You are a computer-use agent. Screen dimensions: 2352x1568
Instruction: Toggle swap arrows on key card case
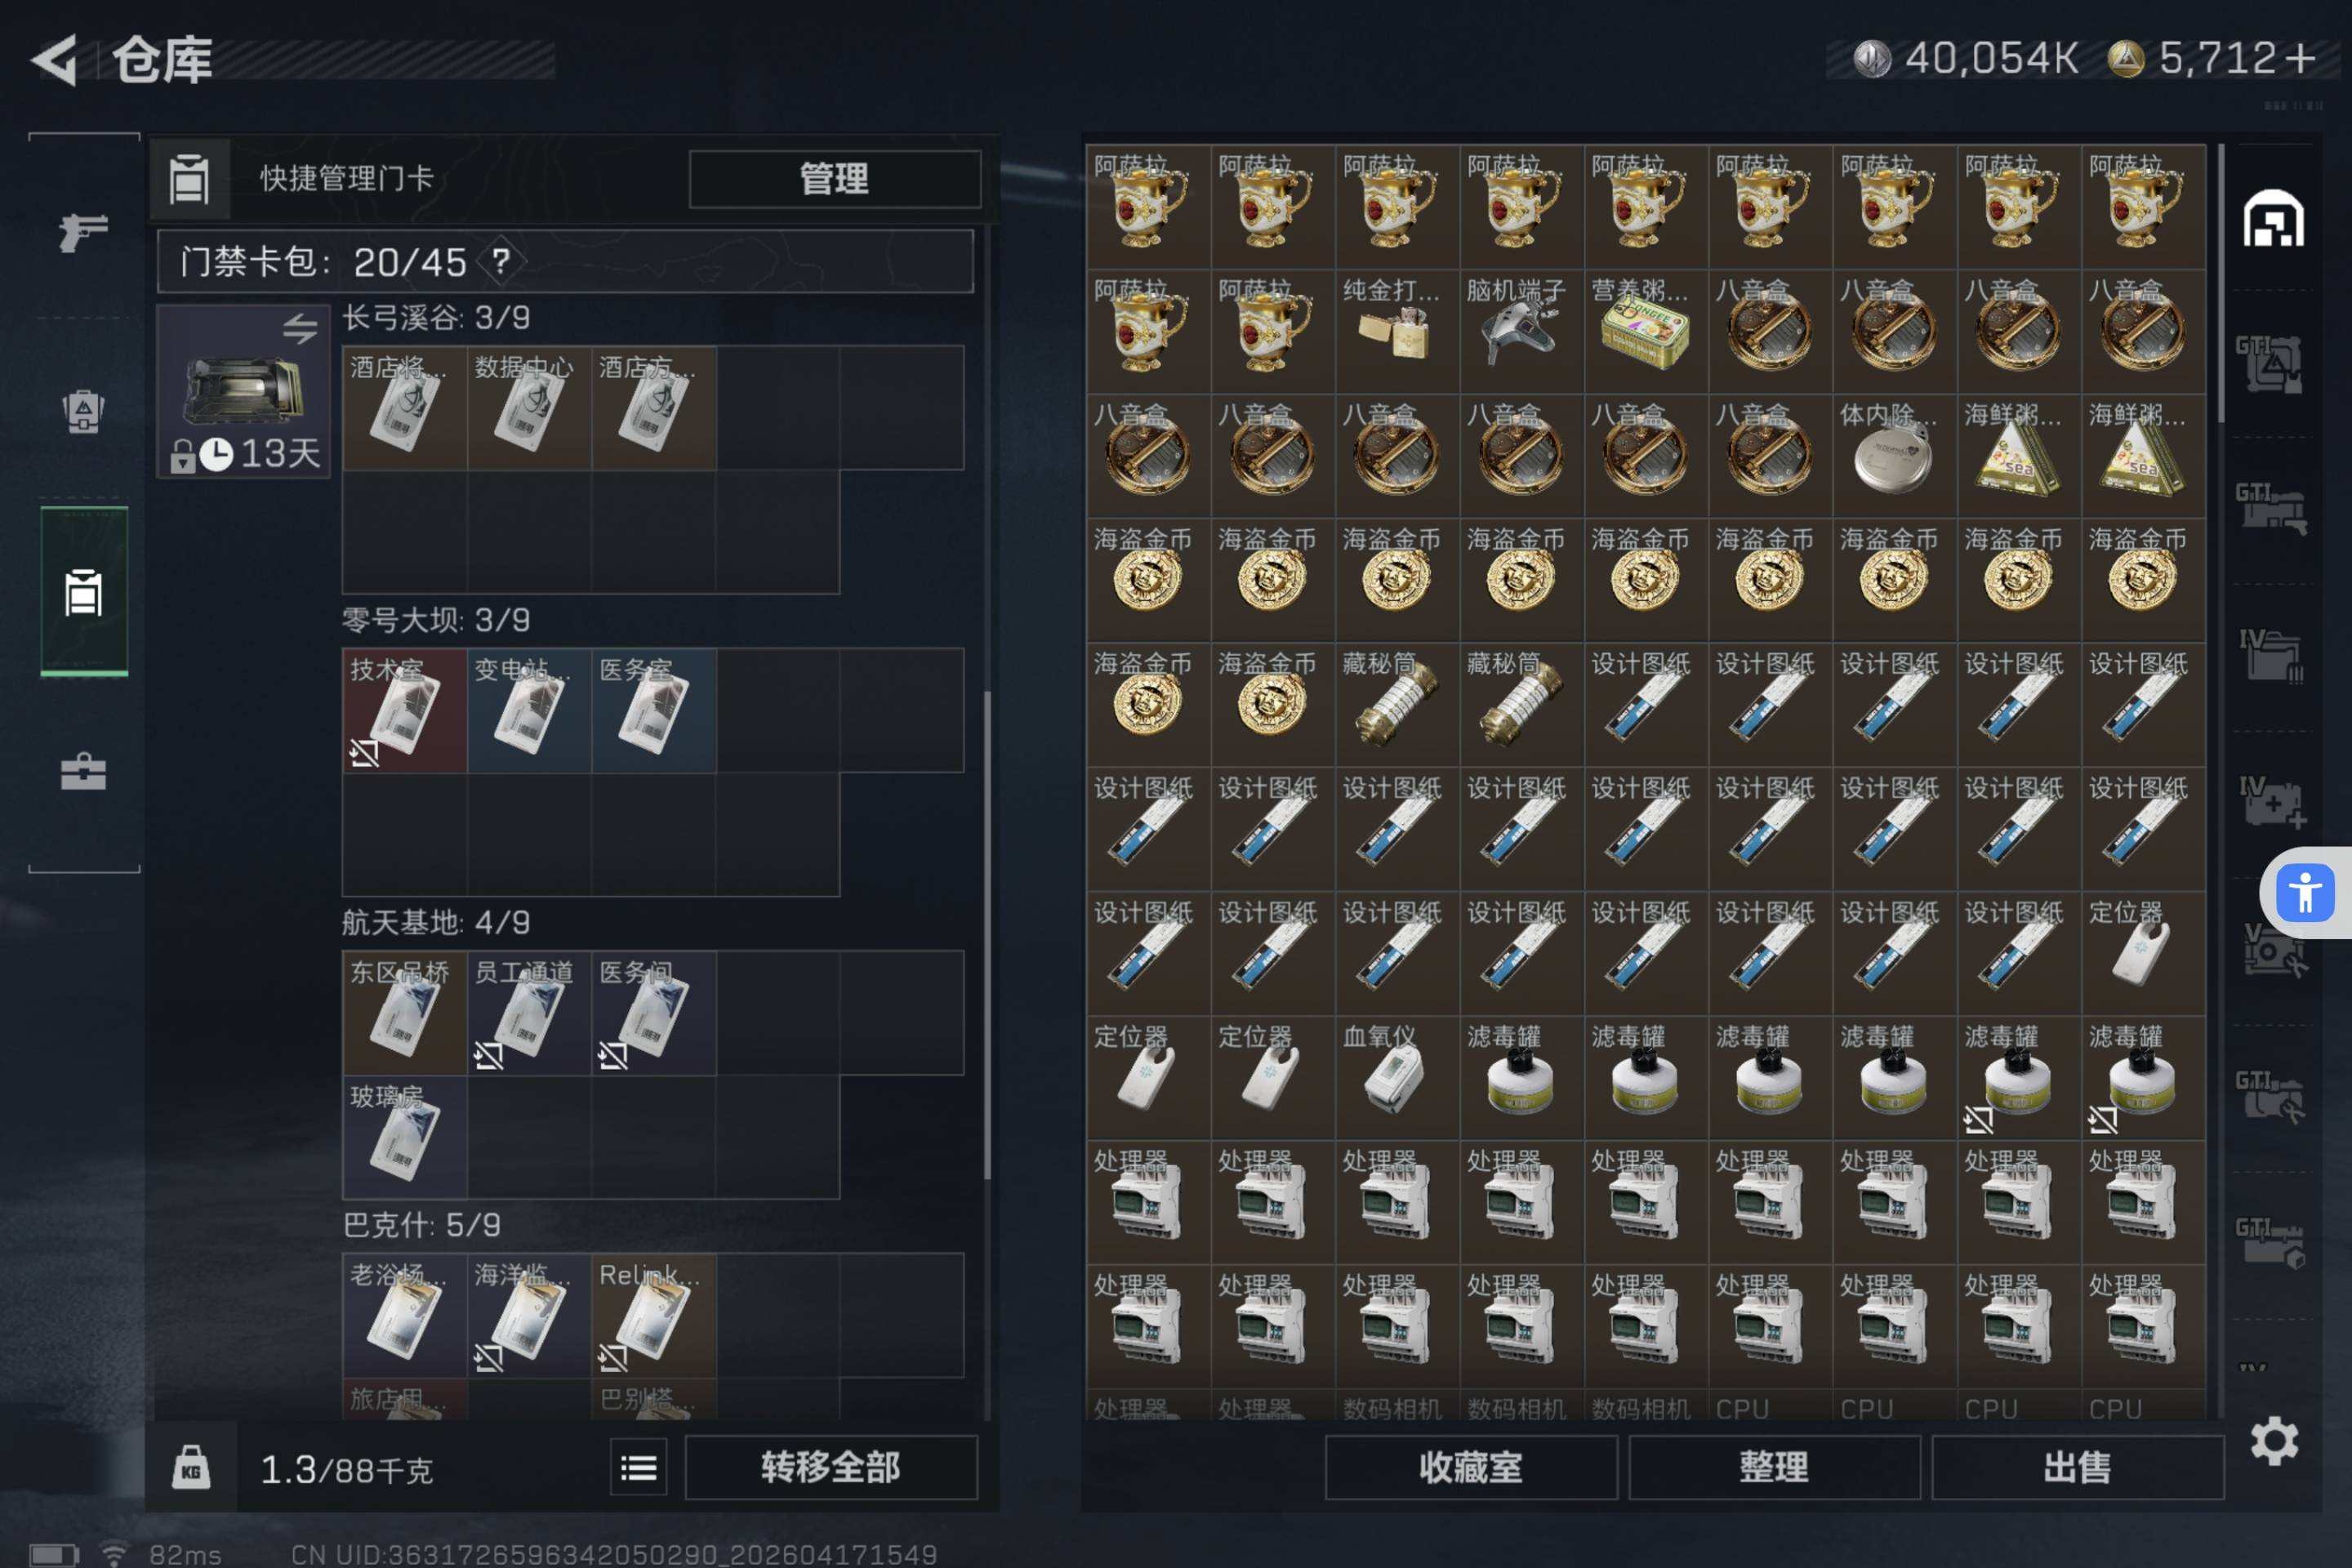(x=299, y=328)
